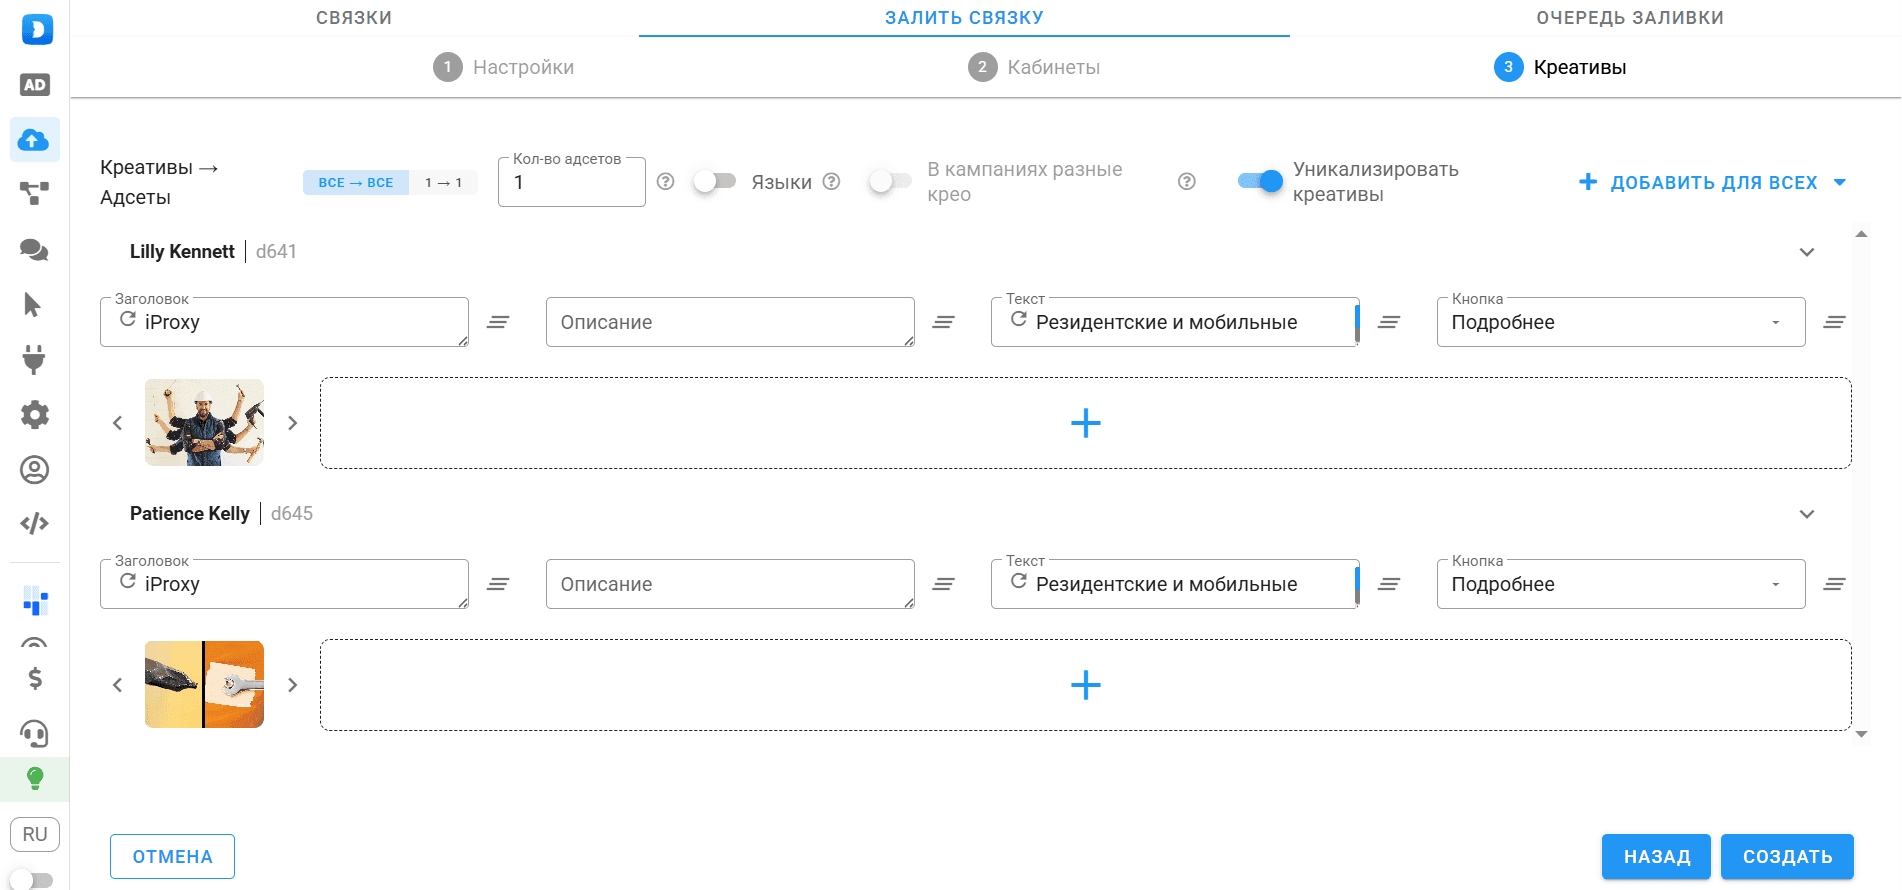This screenshot has height=890, width=1902.
Task: Disable the Уникализировать креативы switch
Action: pyautogui.click(x=1260, y=181)
